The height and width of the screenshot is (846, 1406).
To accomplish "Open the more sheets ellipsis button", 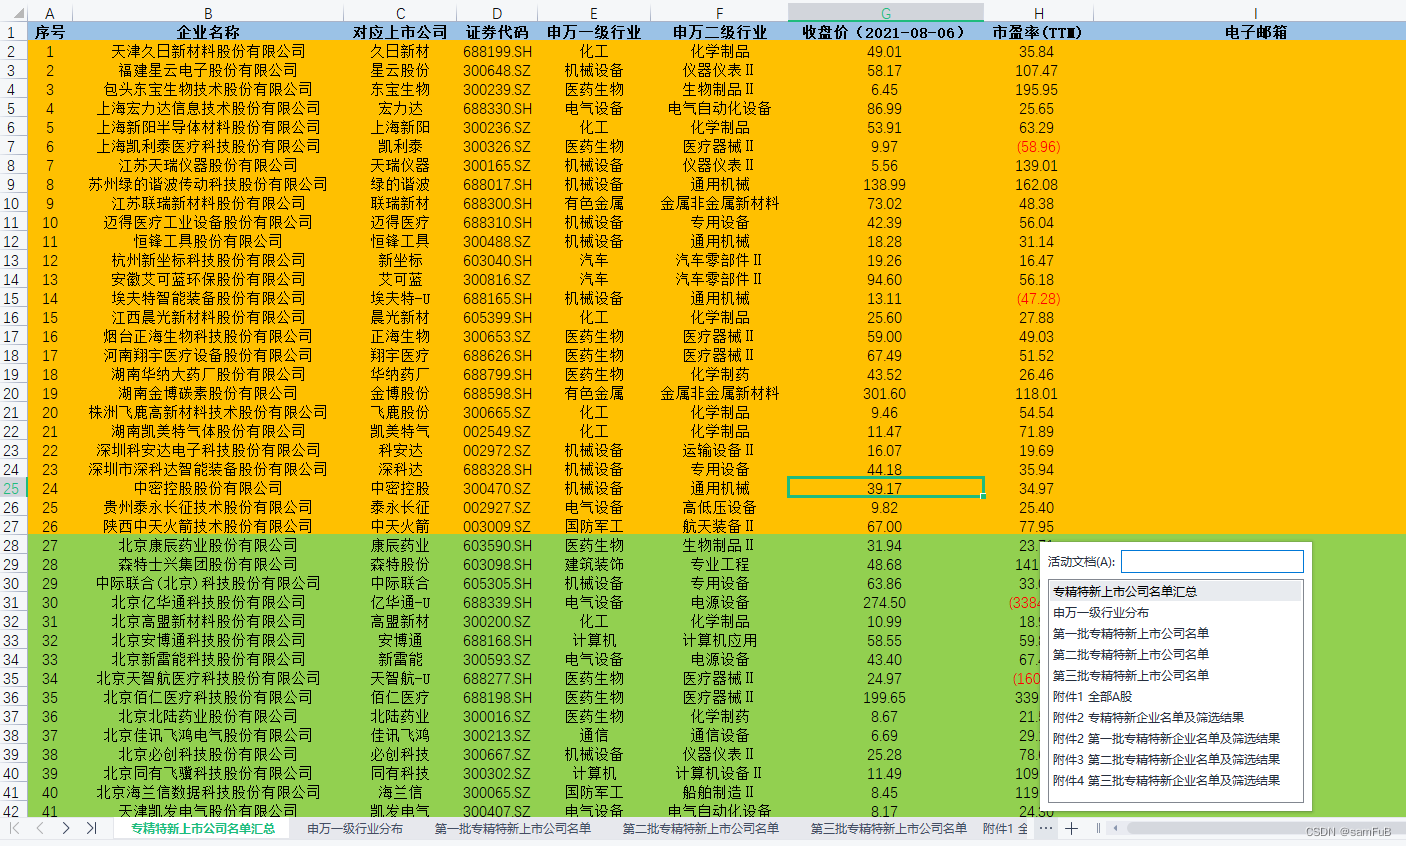I will [x=1045, y=828].
